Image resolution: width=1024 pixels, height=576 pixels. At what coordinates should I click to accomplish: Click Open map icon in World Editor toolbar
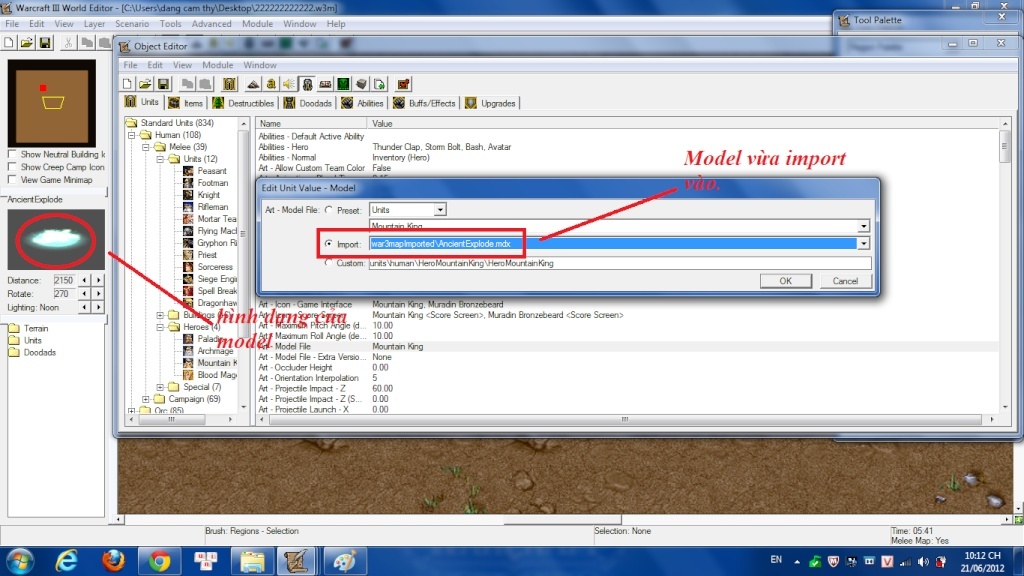pos(27,43)
